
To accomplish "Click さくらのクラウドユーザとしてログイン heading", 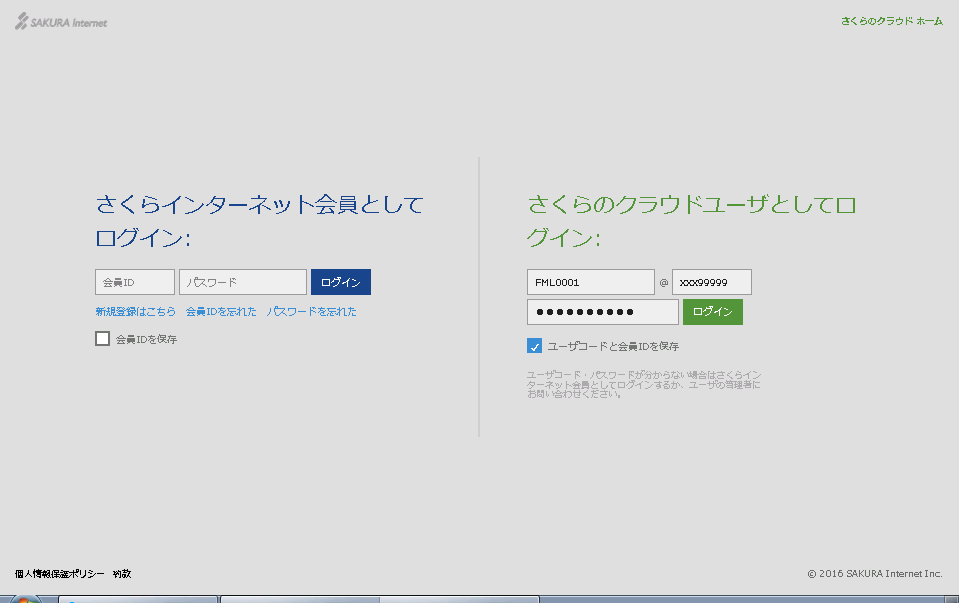I will [691, 221].
